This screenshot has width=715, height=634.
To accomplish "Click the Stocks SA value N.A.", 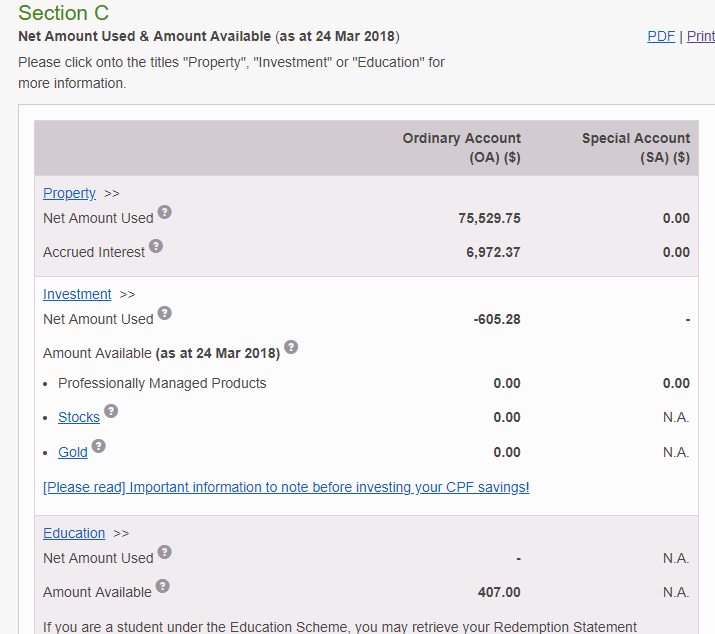I will [676, 417].
